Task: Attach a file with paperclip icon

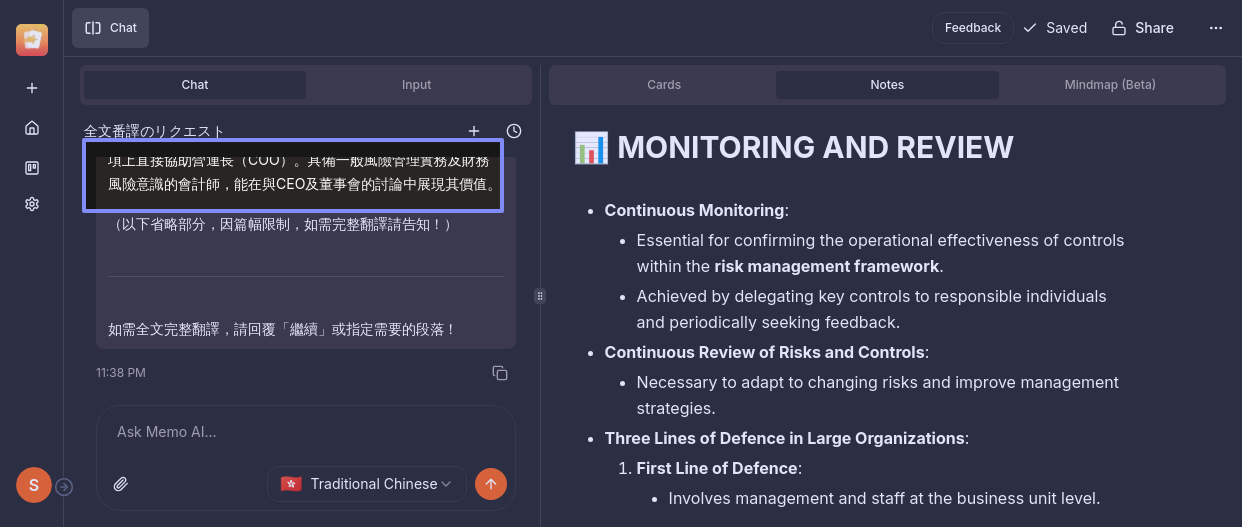Action: tap(121, 484)
